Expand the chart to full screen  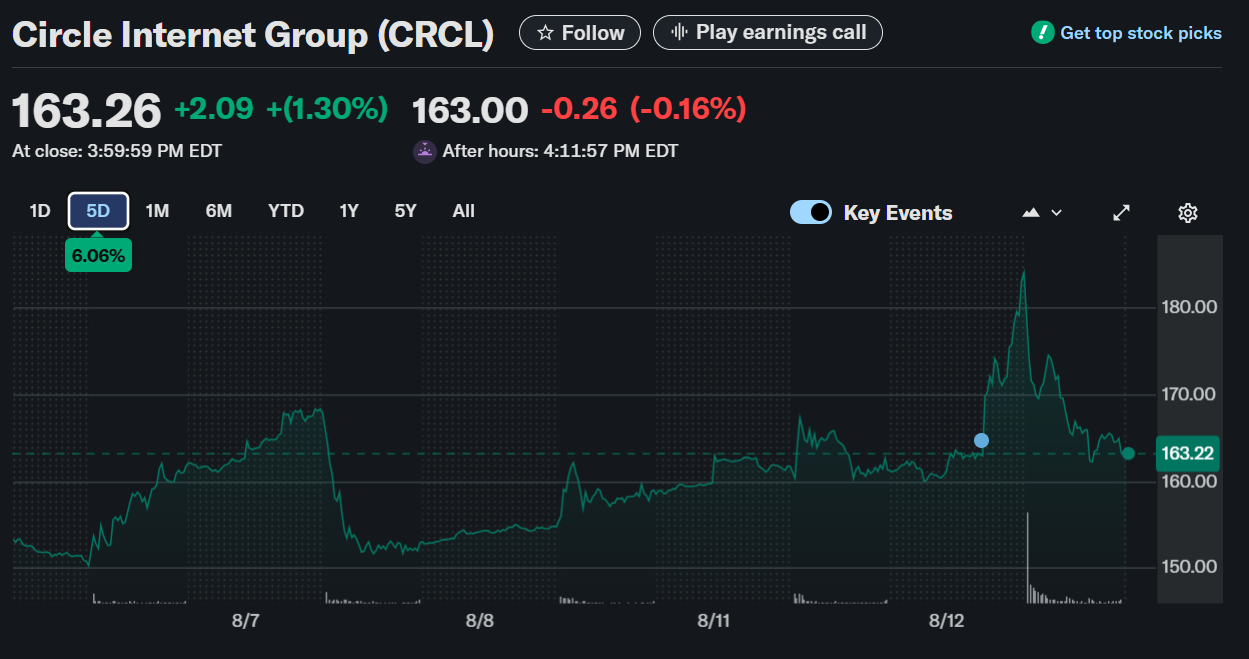(1122, 213)
